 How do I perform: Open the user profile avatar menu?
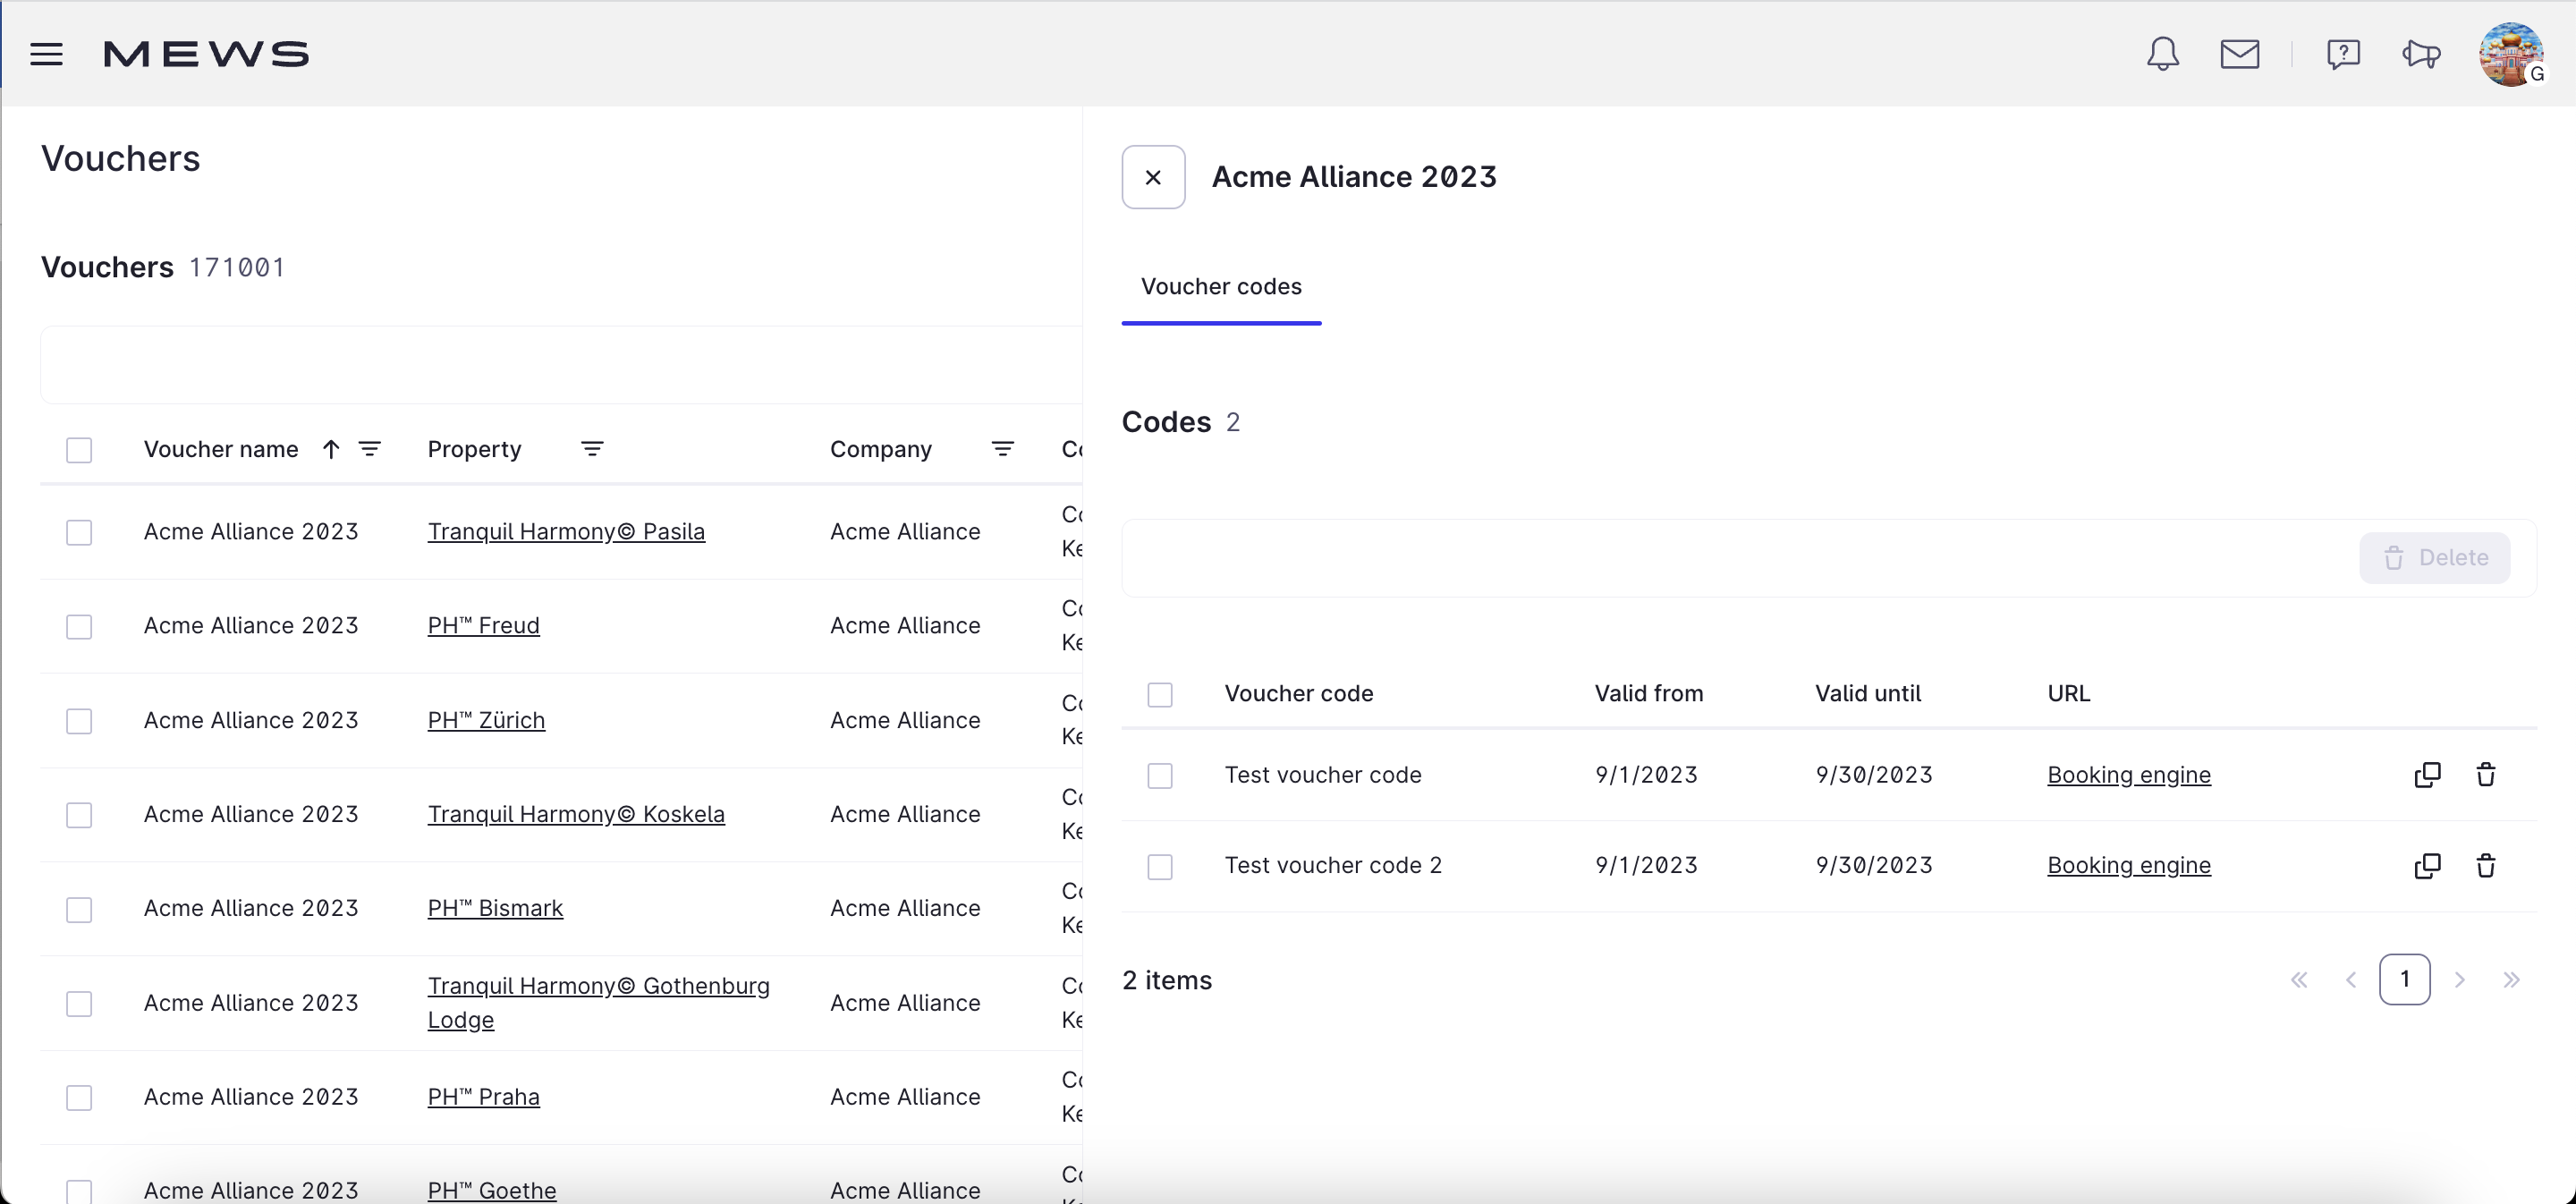[2510, 54]
